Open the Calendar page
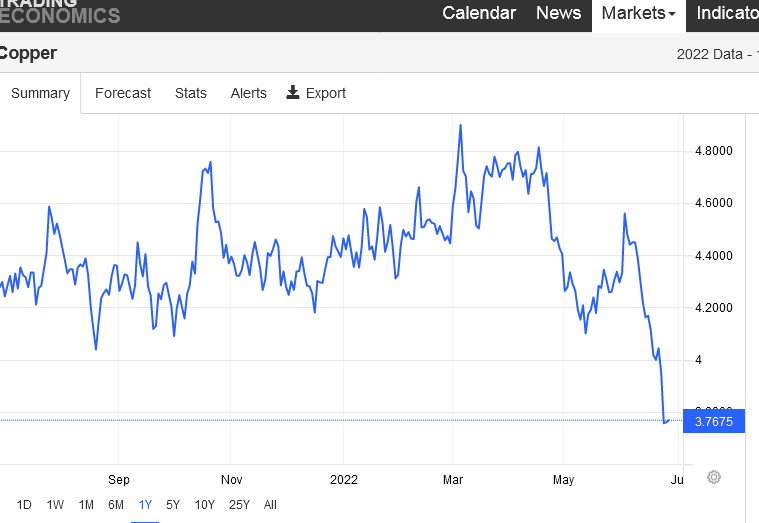Viewport: 759px width, 523px height. (x=479, y=13)
